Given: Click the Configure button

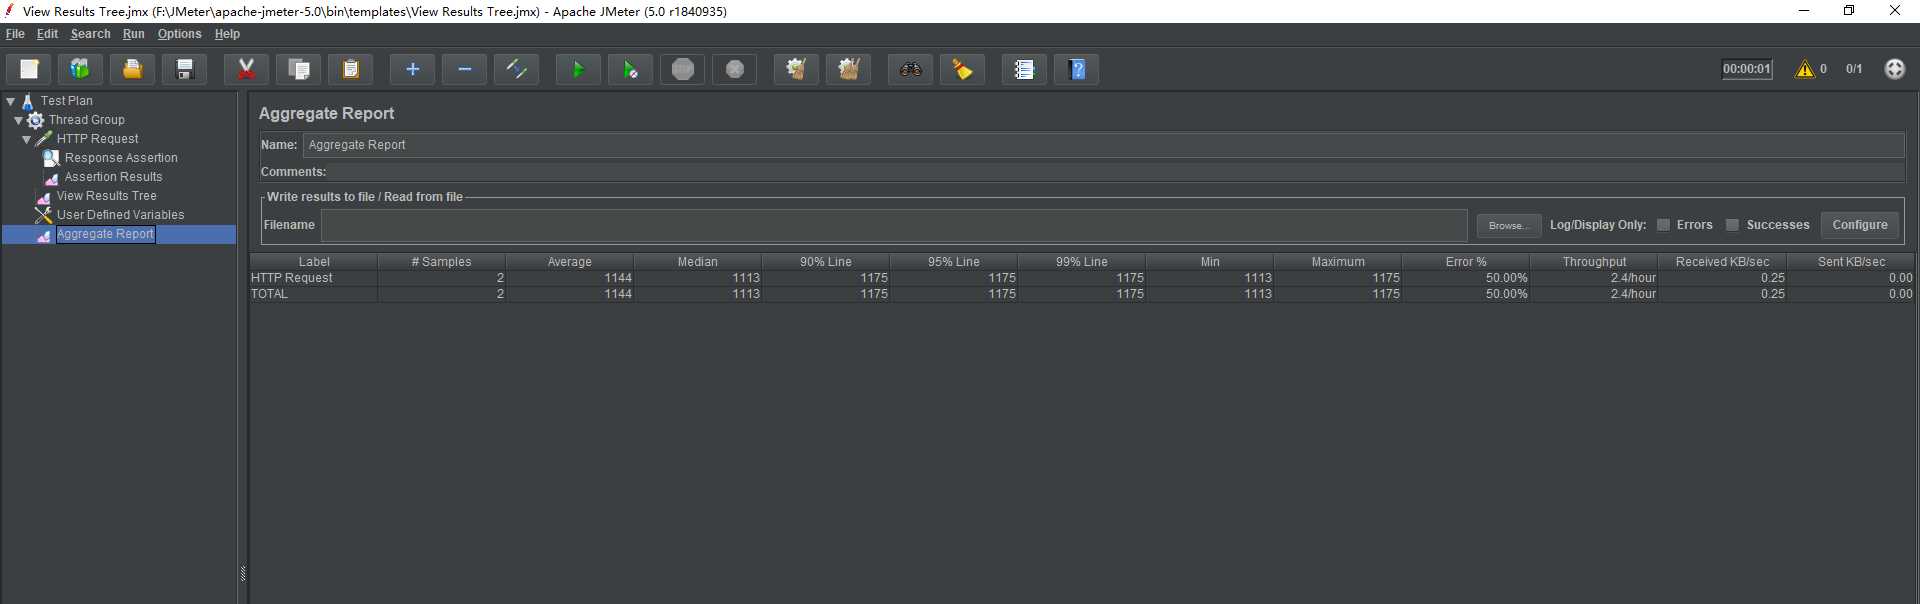Looking at the screenshot, I should tap(1859, 225).
